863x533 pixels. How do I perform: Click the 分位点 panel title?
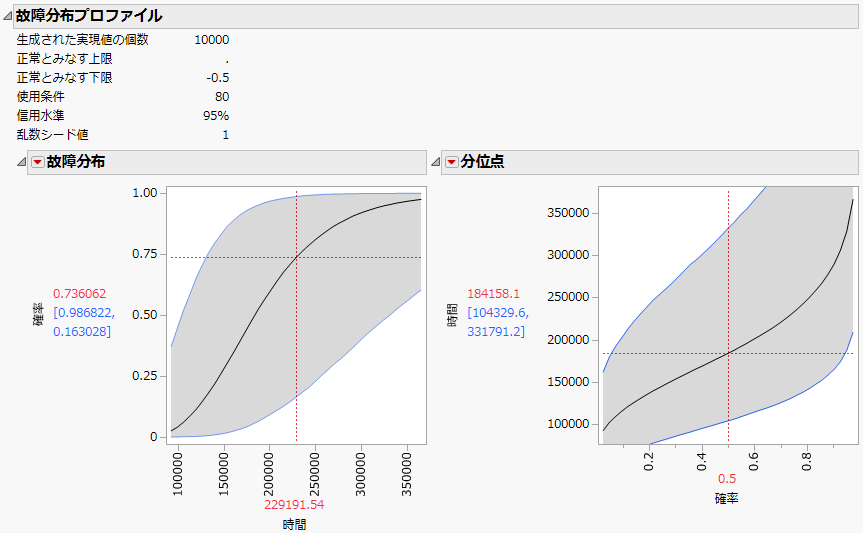[x=482, y=162]
